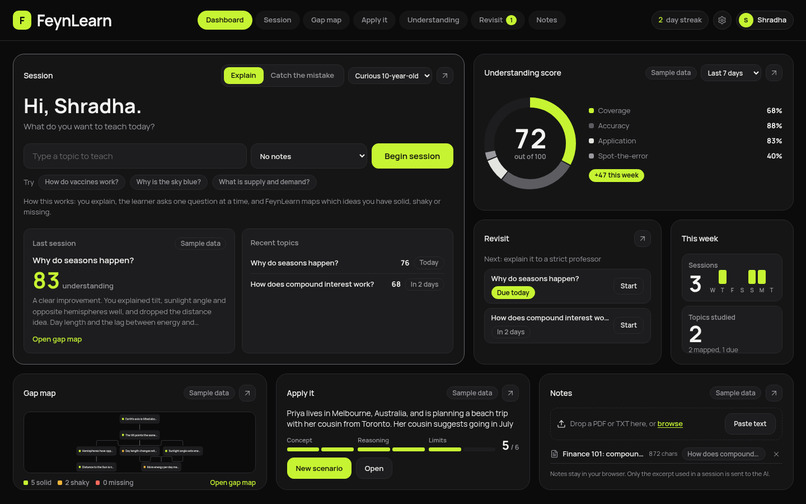Click the Gap map preview thumbnail
806x504 pixels.
(x=139, y=442)
